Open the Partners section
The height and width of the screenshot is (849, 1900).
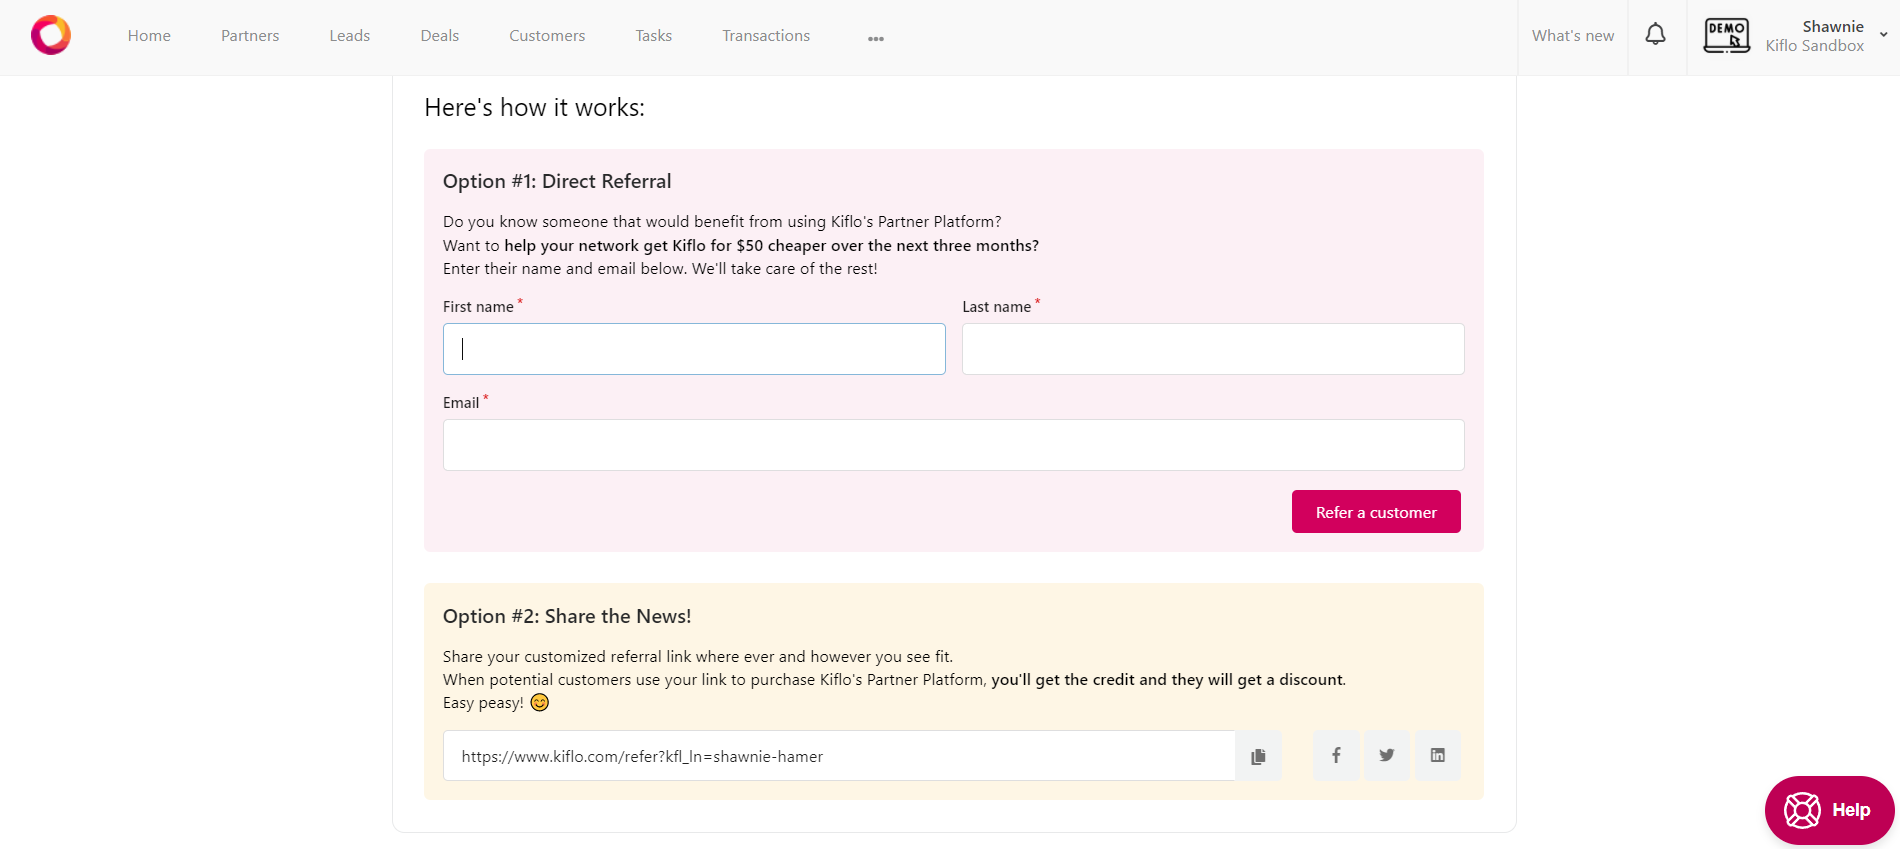pyautogui.click(x=250, y=36)
